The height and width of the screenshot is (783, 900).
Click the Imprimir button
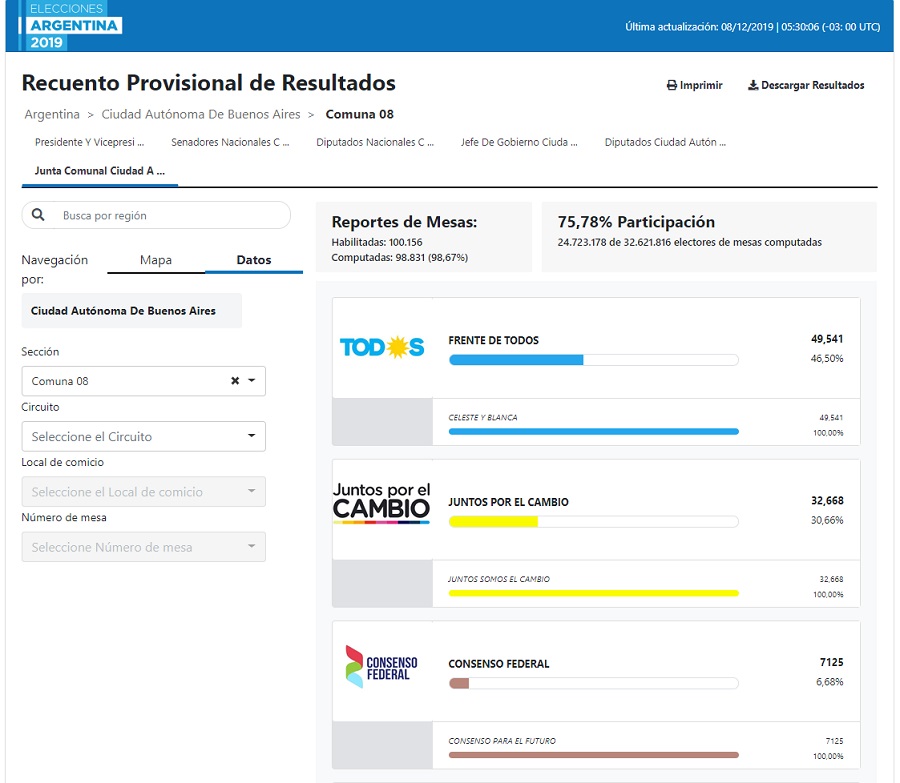coord(695,86)
